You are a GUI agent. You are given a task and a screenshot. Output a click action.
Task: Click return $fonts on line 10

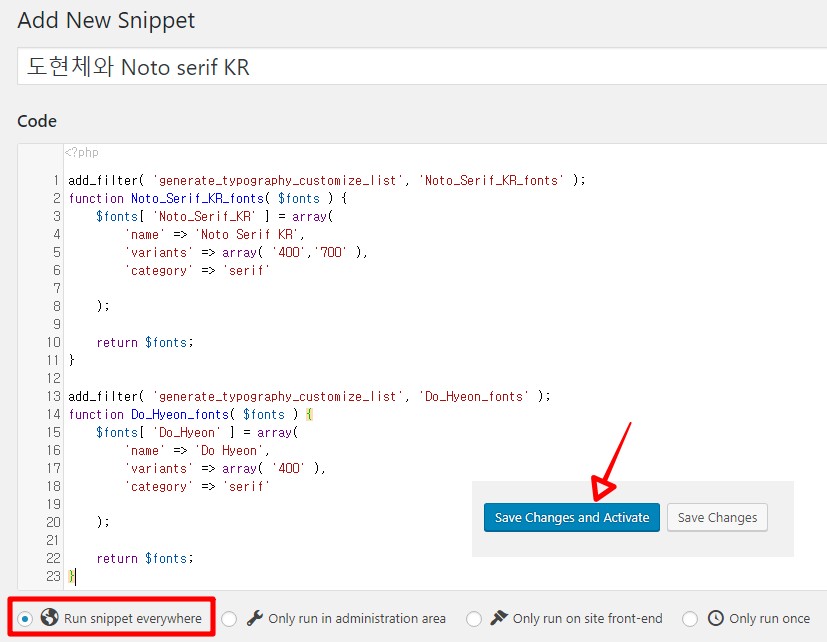pos(145,342)
